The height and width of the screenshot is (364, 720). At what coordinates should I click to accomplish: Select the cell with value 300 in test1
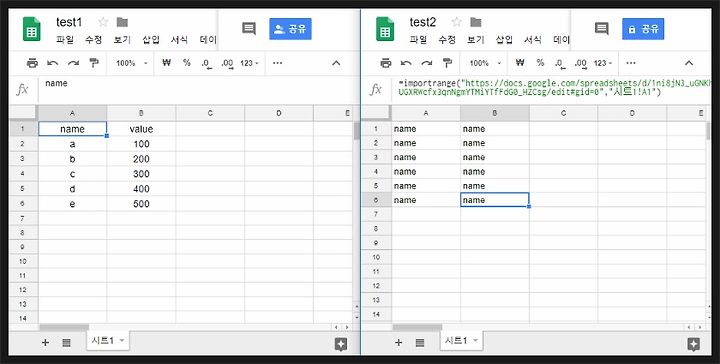pyautogui.click(x=141, y=174)
